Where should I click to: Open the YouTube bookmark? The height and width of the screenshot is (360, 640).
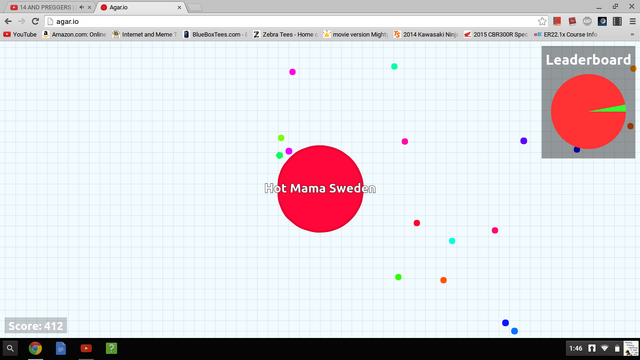pyautogui.click(x=20, y=34)
